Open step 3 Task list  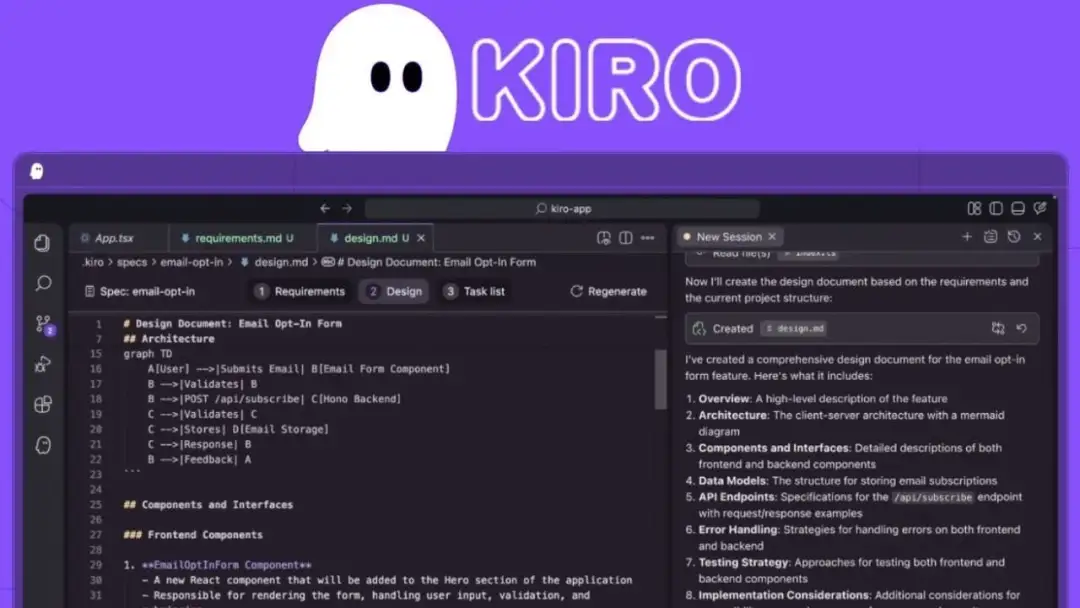pos(475,291)
